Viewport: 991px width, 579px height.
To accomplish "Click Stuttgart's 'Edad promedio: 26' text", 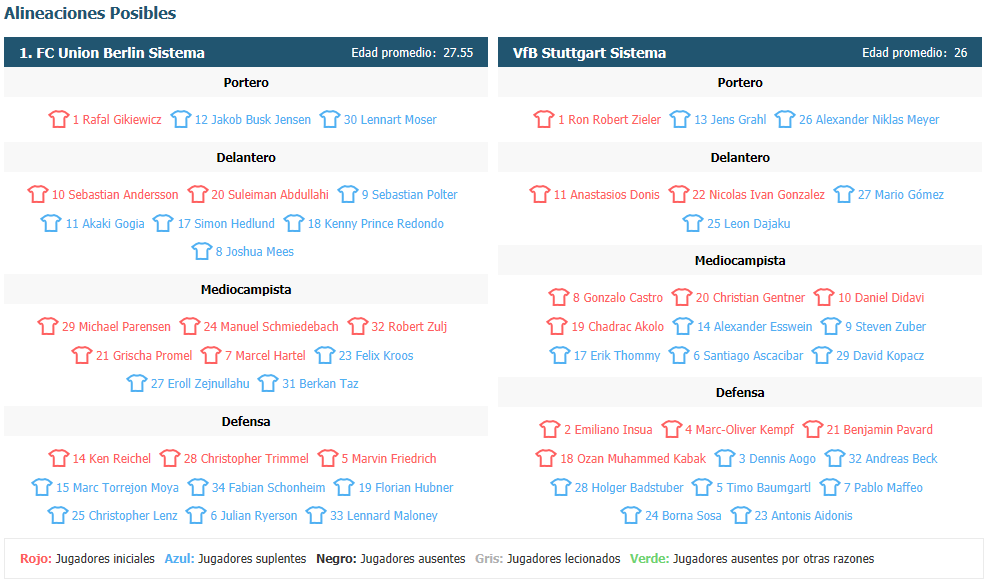I will [x=915, y=52].
